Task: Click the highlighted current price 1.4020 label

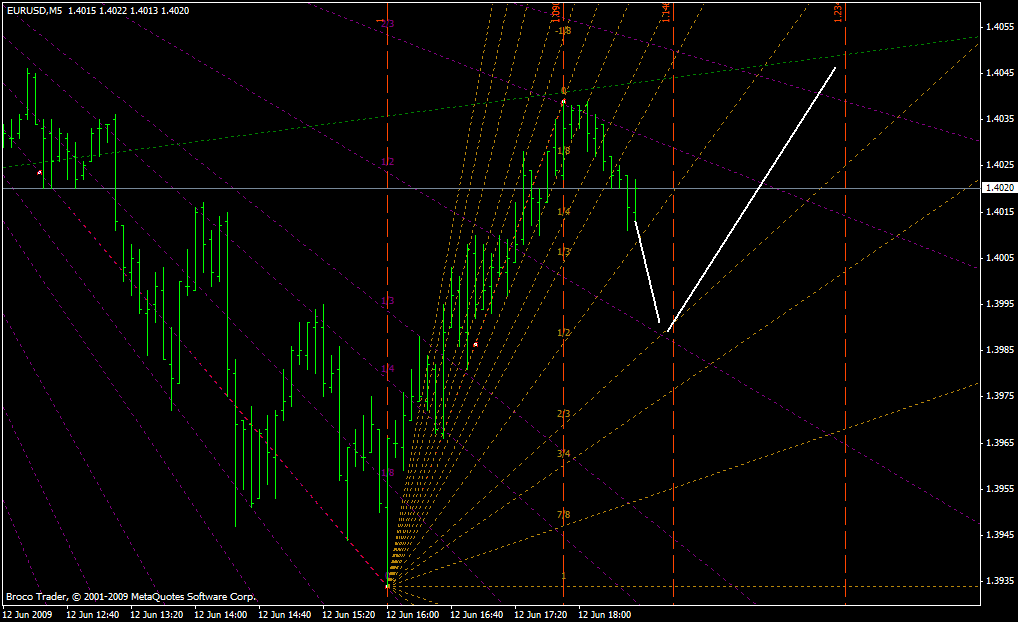Action: (999, 188)
